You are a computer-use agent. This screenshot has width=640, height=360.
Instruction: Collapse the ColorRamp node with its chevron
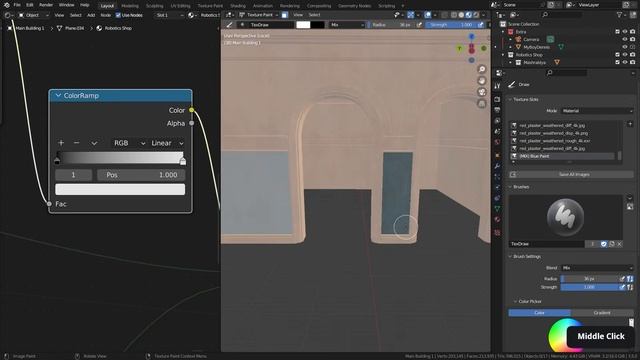click(58, 96)
